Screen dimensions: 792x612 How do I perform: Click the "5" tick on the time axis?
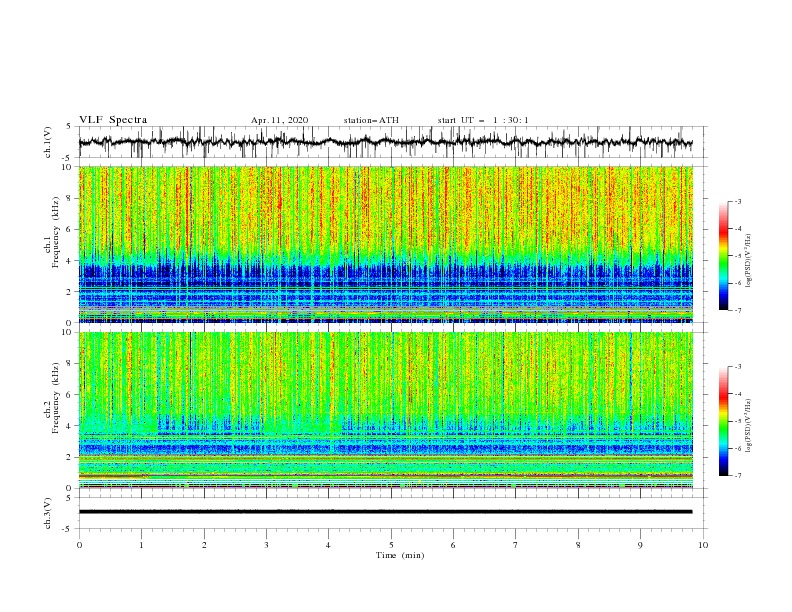tap(391, 545)
